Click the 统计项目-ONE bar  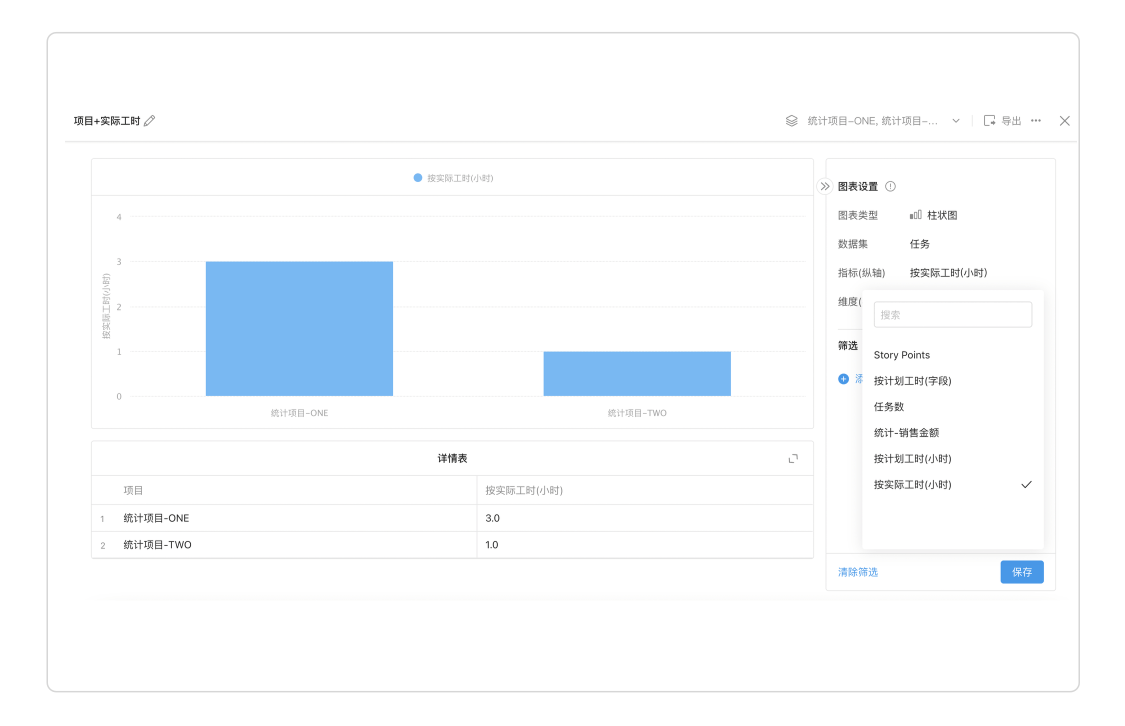[x=299, y=329]
